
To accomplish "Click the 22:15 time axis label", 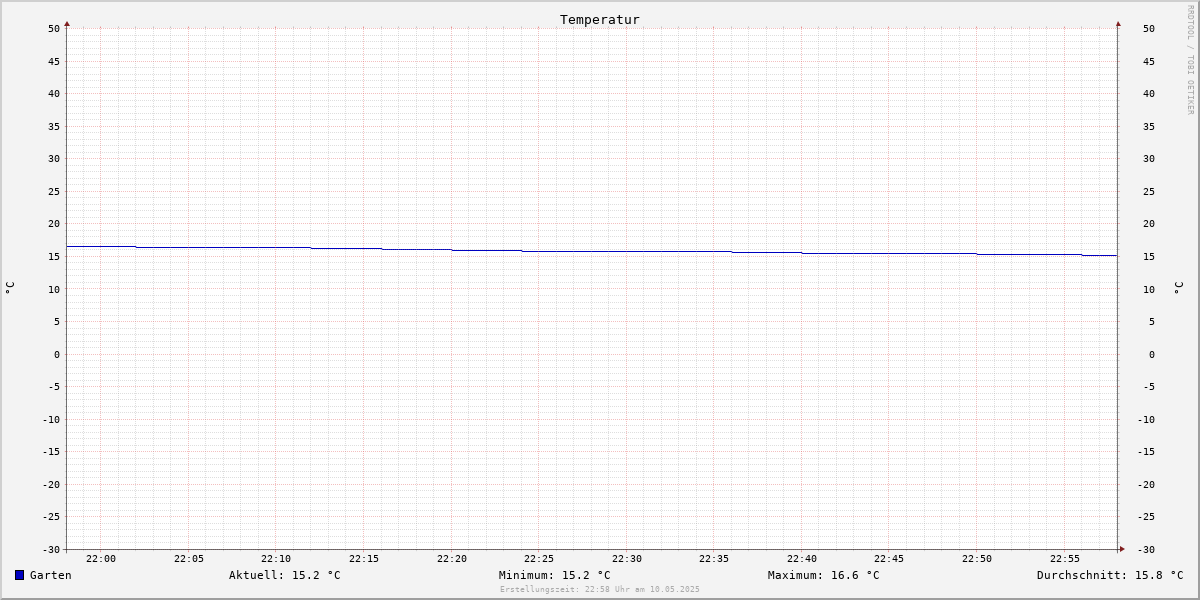I will point(364,558).
